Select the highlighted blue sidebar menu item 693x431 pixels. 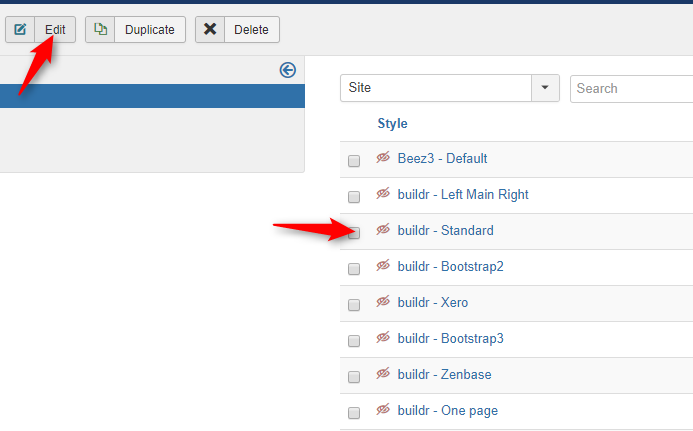pos(152,96)
